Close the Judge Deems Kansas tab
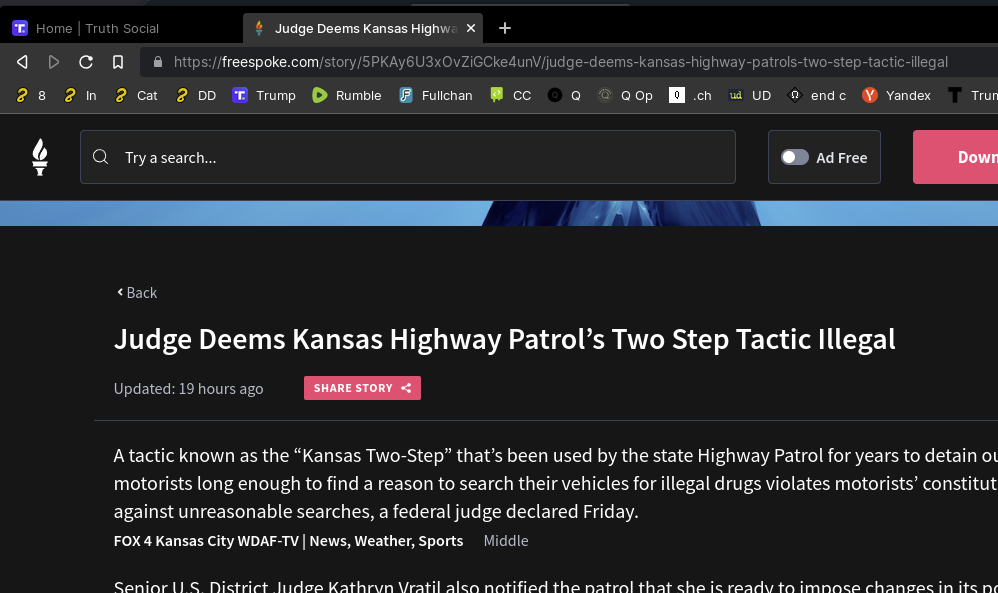Screen dimensions: 998x593 471,28
